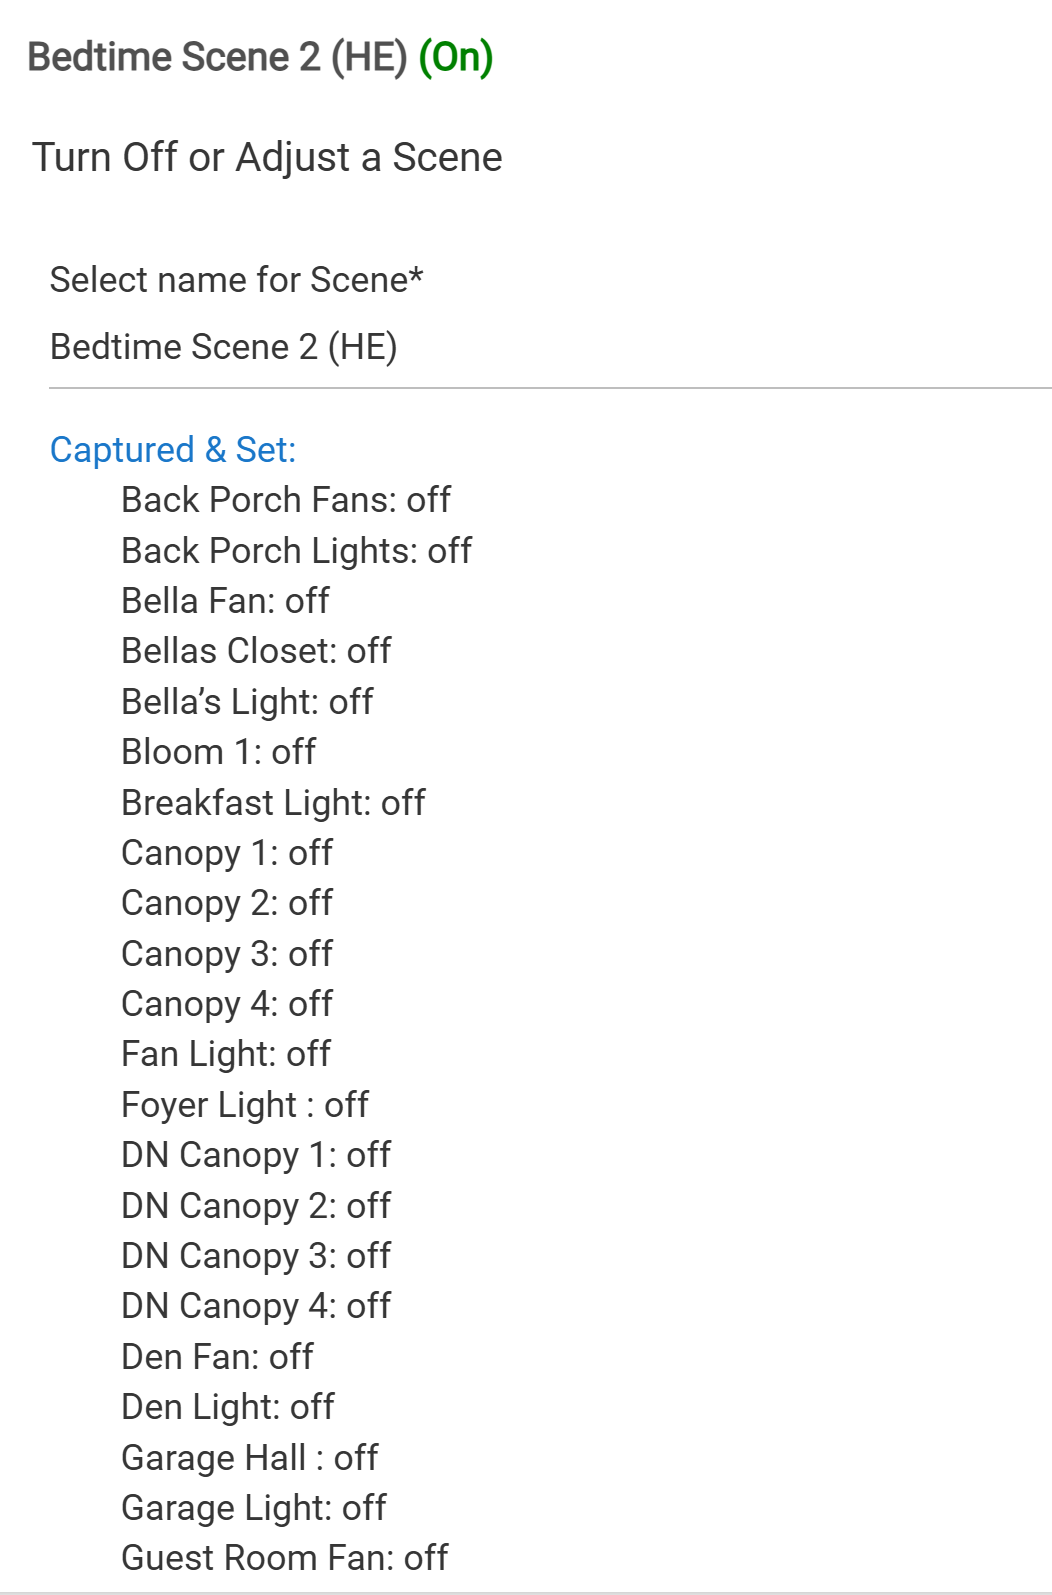Select the Back Porch Lights: off entry

point(296,551)
